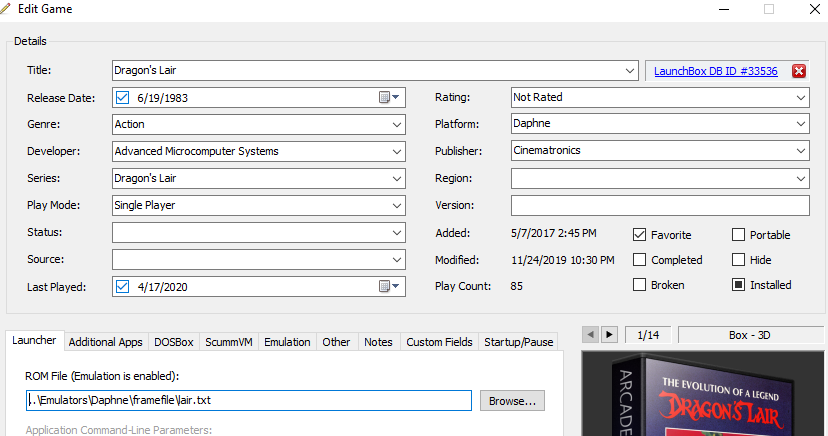Expand the Publisher dropdown

coord(801,151)
